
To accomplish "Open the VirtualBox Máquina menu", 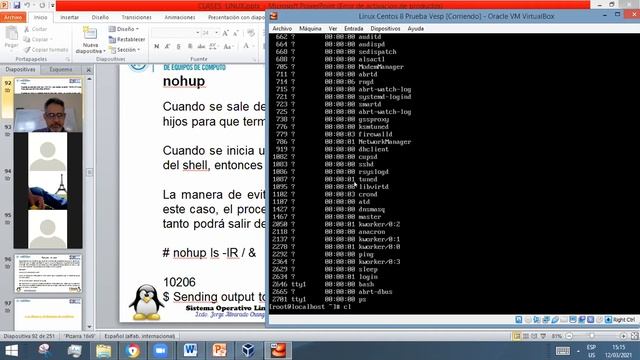I will coord(310,29).
